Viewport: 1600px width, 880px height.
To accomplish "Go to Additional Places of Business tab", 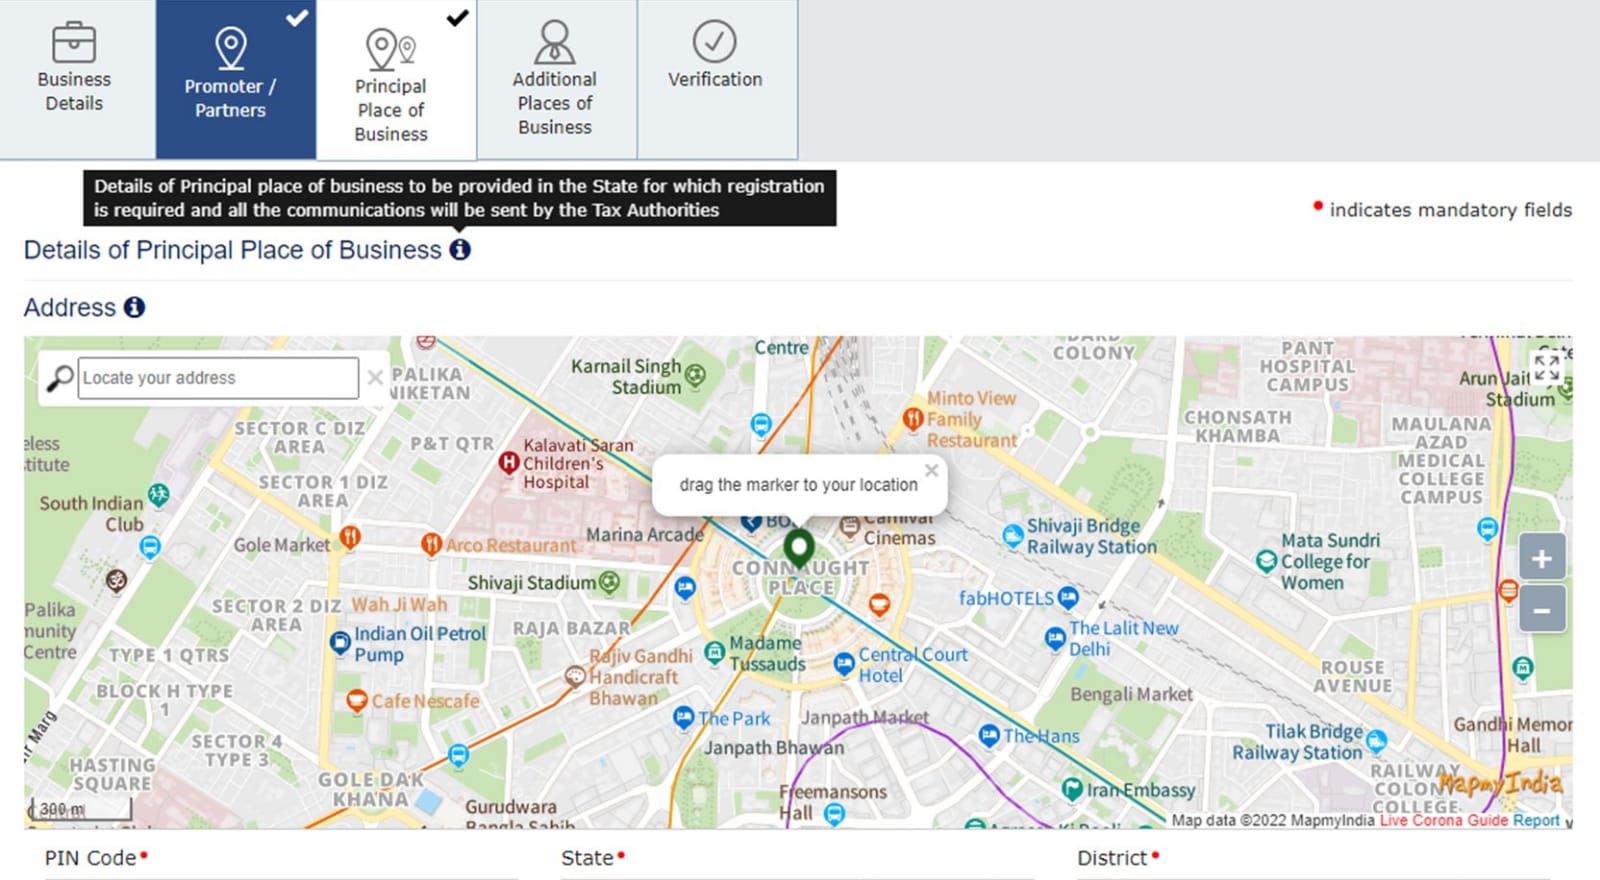I will click(555, 79).
